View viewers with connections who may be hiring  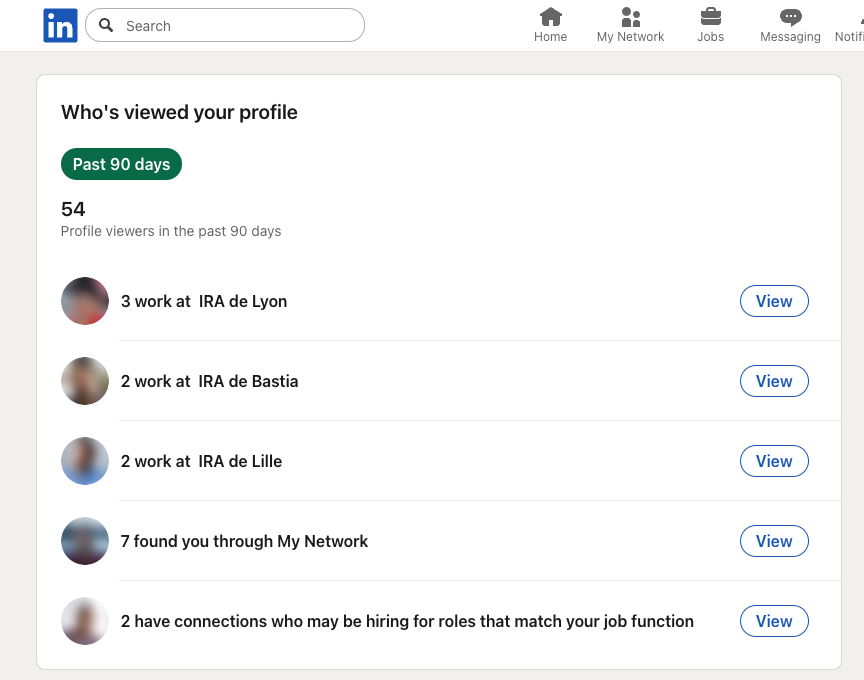[x=774, y=621]
